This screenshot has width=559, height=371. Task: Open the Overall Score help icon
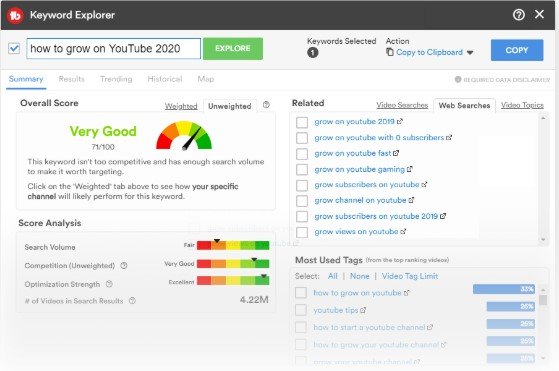click(266, 105)
